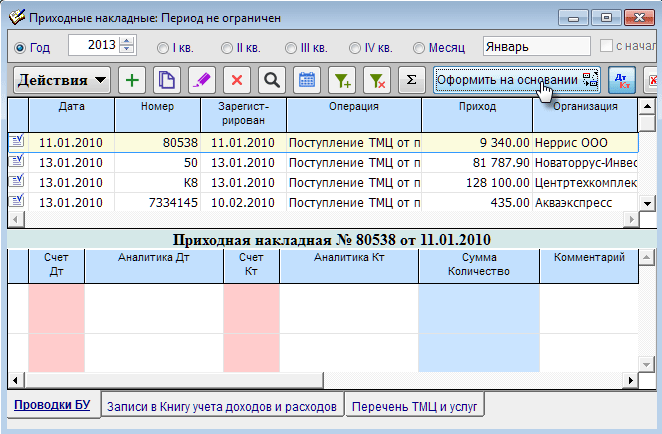This screenshot has width=662, height=434.
Task: Click the Организация column header
Action: 585,114
